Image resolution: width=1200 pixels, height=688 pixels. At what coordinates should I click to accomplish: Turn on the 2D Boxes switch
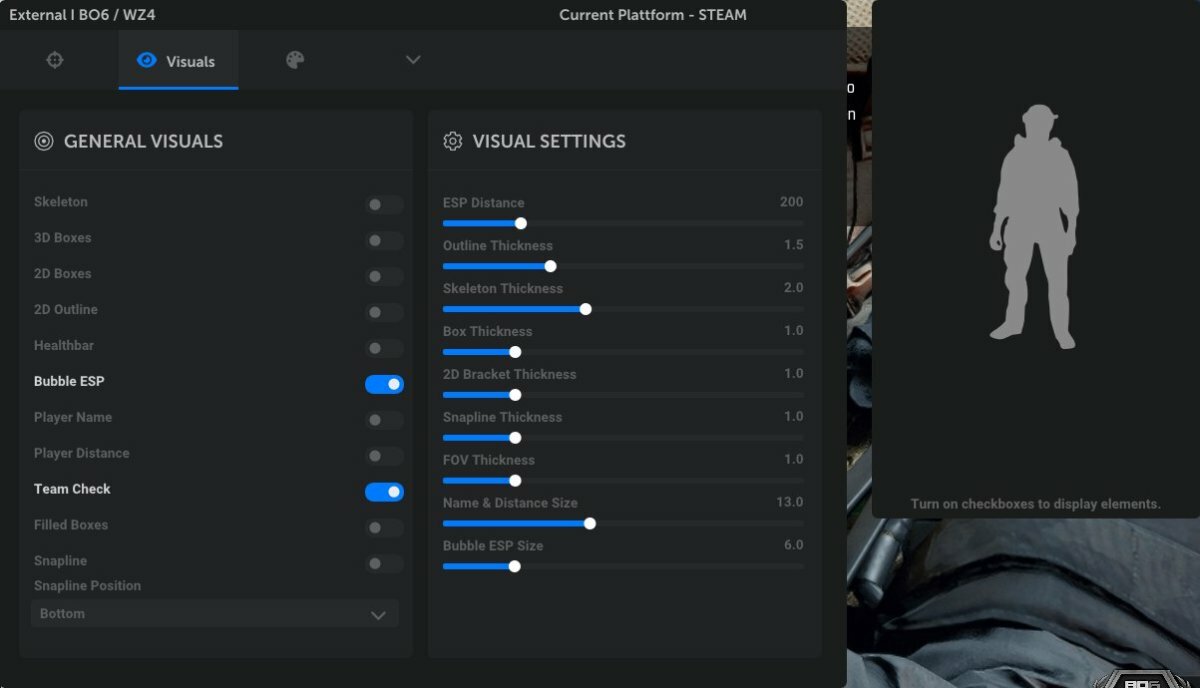click(x=384, y=277)
